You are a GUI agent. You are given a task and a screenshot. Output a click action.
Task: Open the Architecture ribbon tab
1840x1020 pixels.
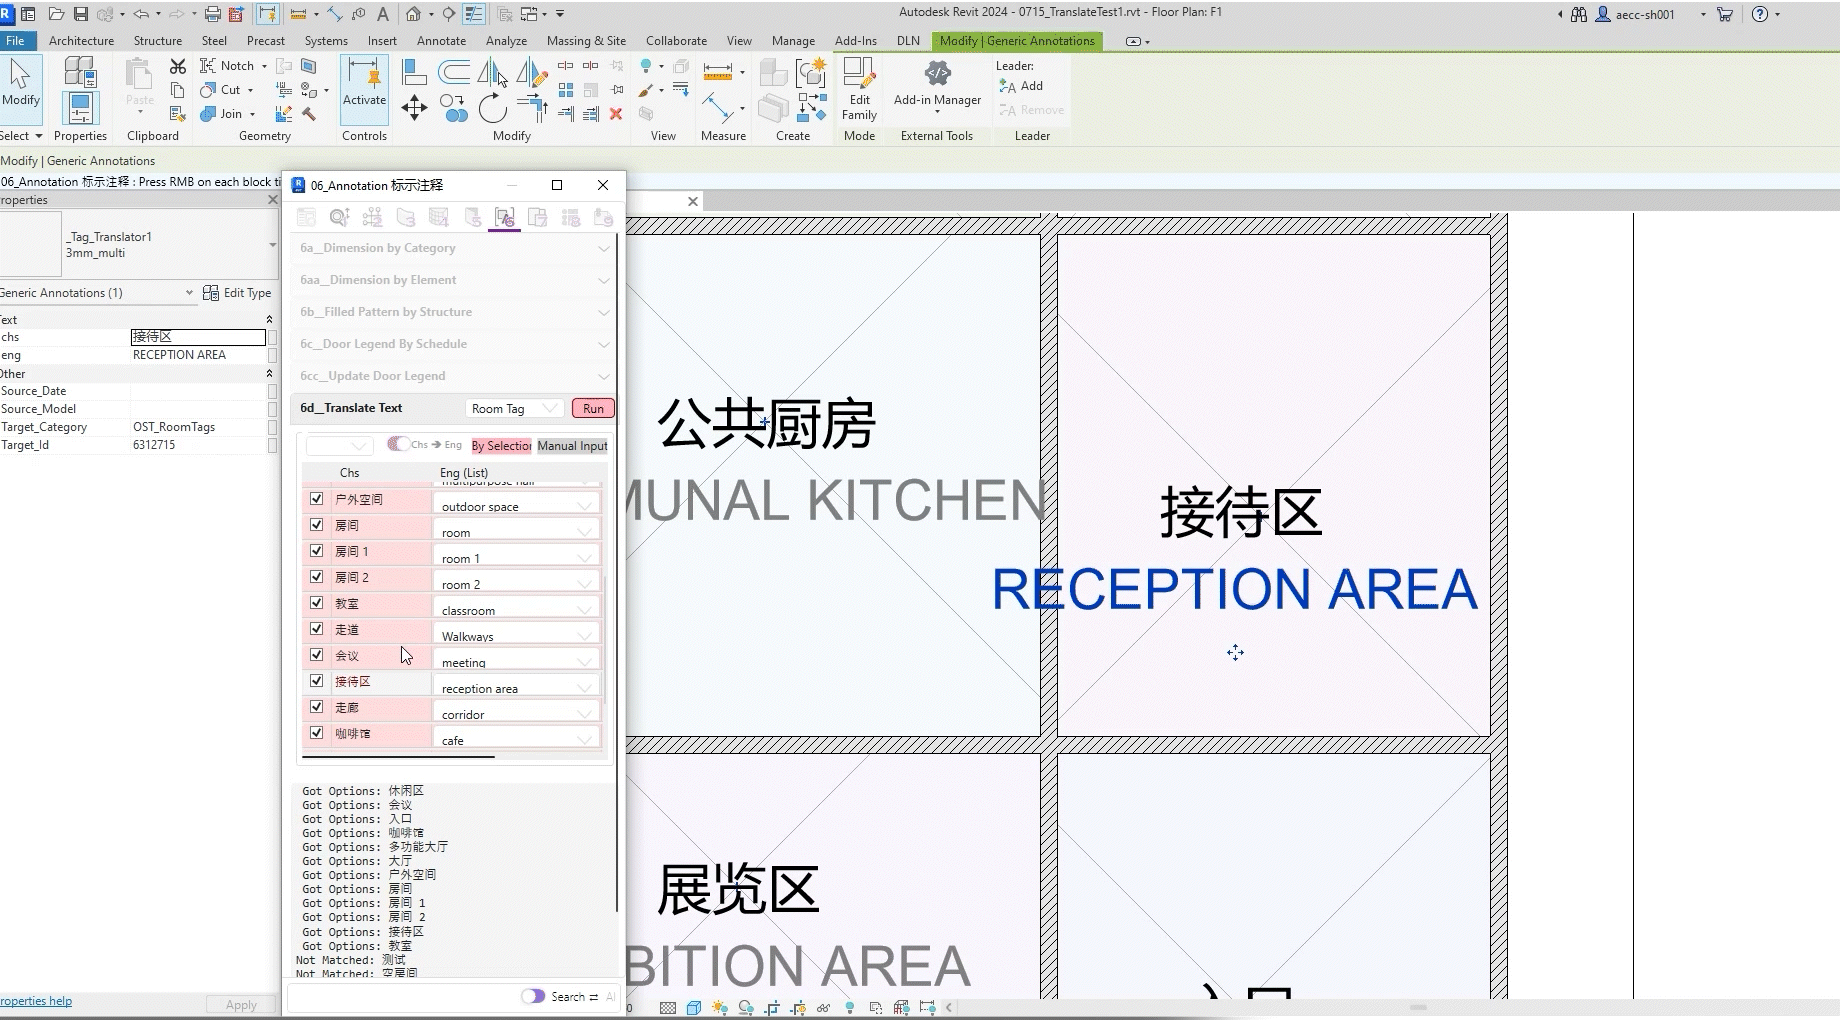coord(81,41)
